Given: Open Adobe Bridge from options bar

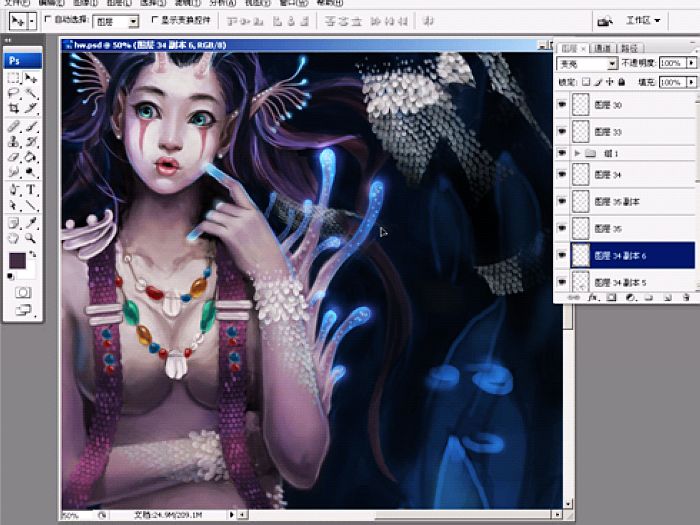Looking at the screenshot, I should click(605, 21).
